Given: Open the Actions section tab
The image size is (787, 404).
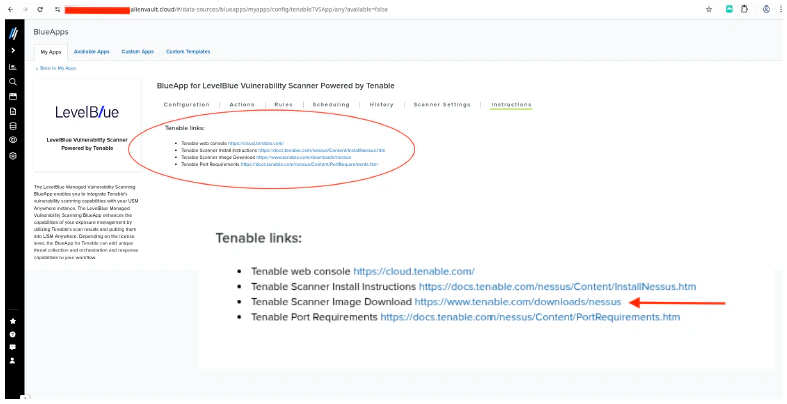Looking at the screenshot, I should coord(242,104).
